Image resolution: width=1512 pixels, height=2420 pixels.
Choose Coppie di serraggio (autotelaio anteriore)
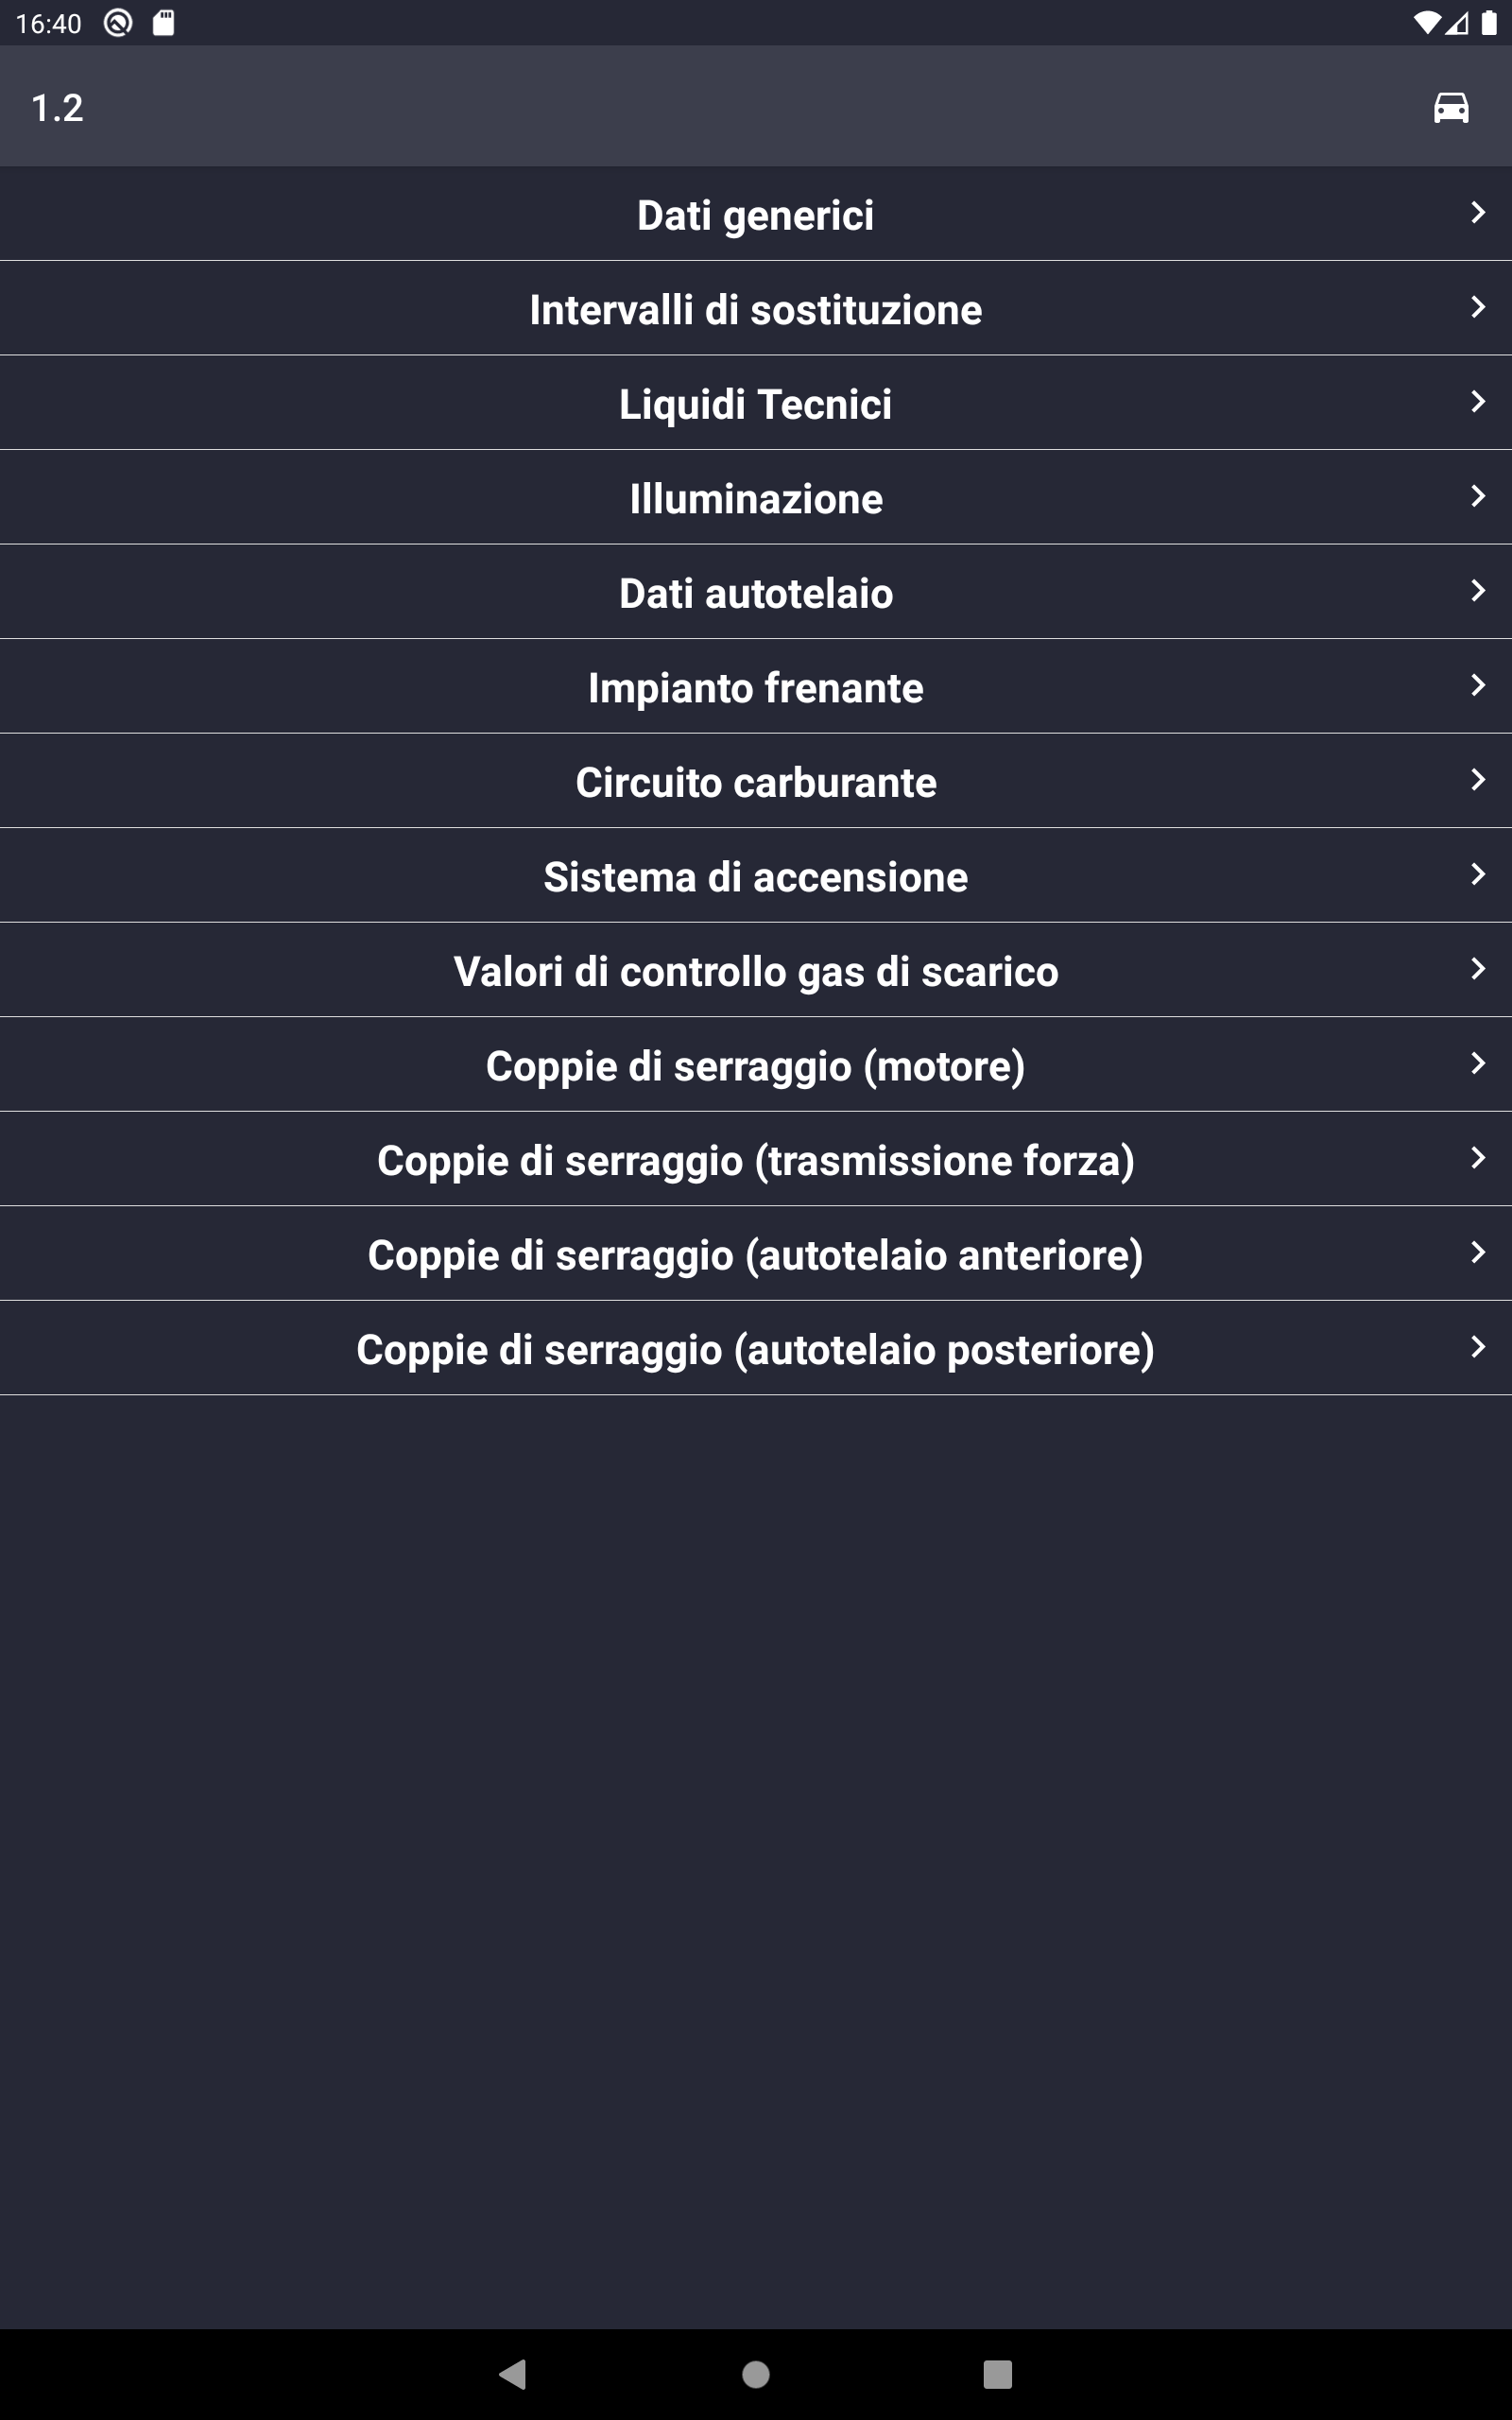[756, 1254]
